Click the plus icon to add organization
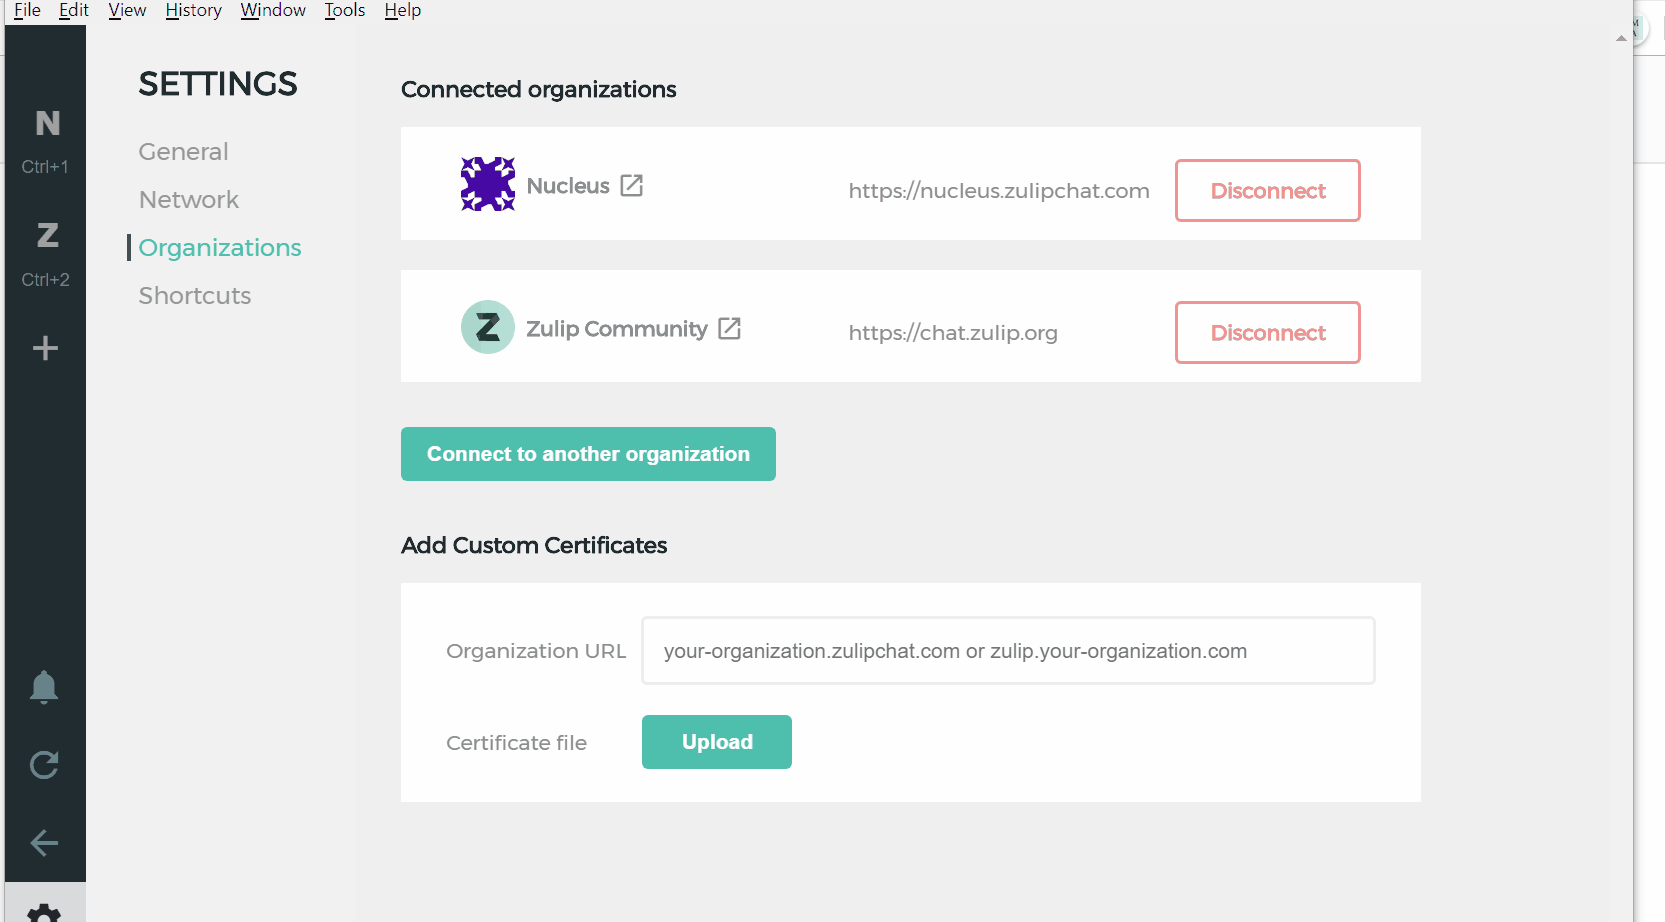 (45, 348)
